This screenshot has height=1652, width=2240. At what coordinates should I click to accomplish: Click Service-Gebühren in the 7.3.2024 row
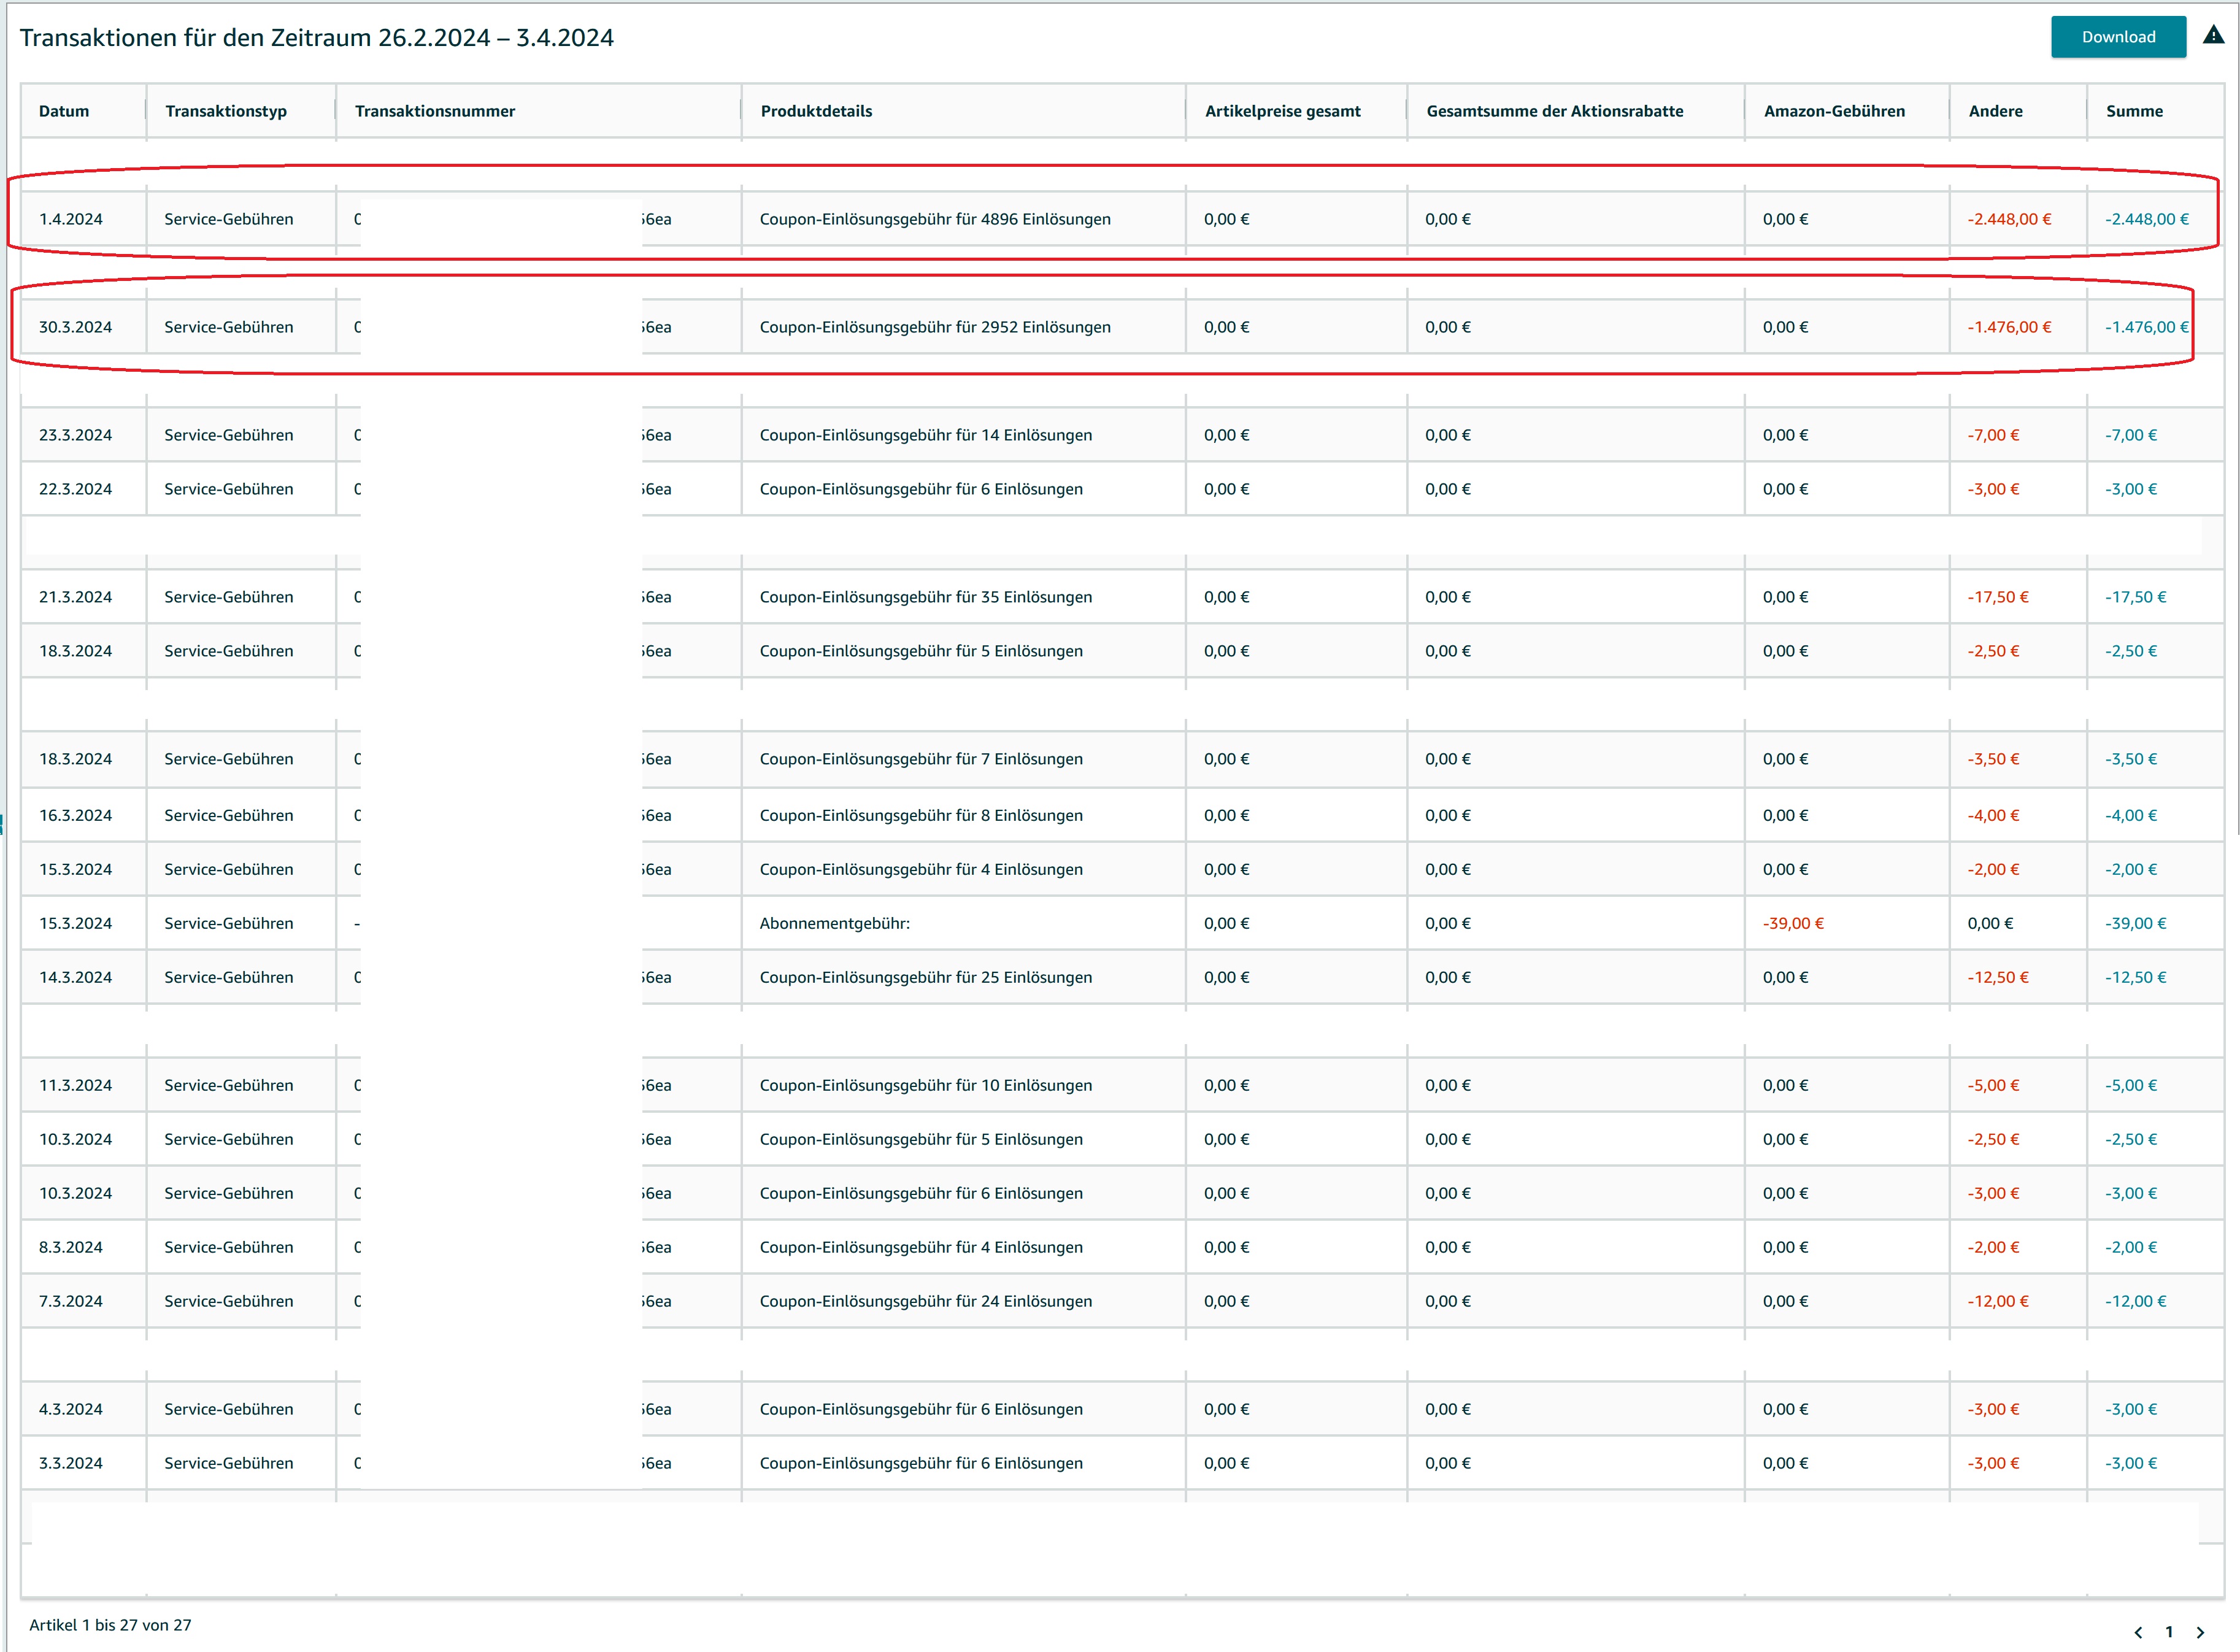[x=229, y=1301]
